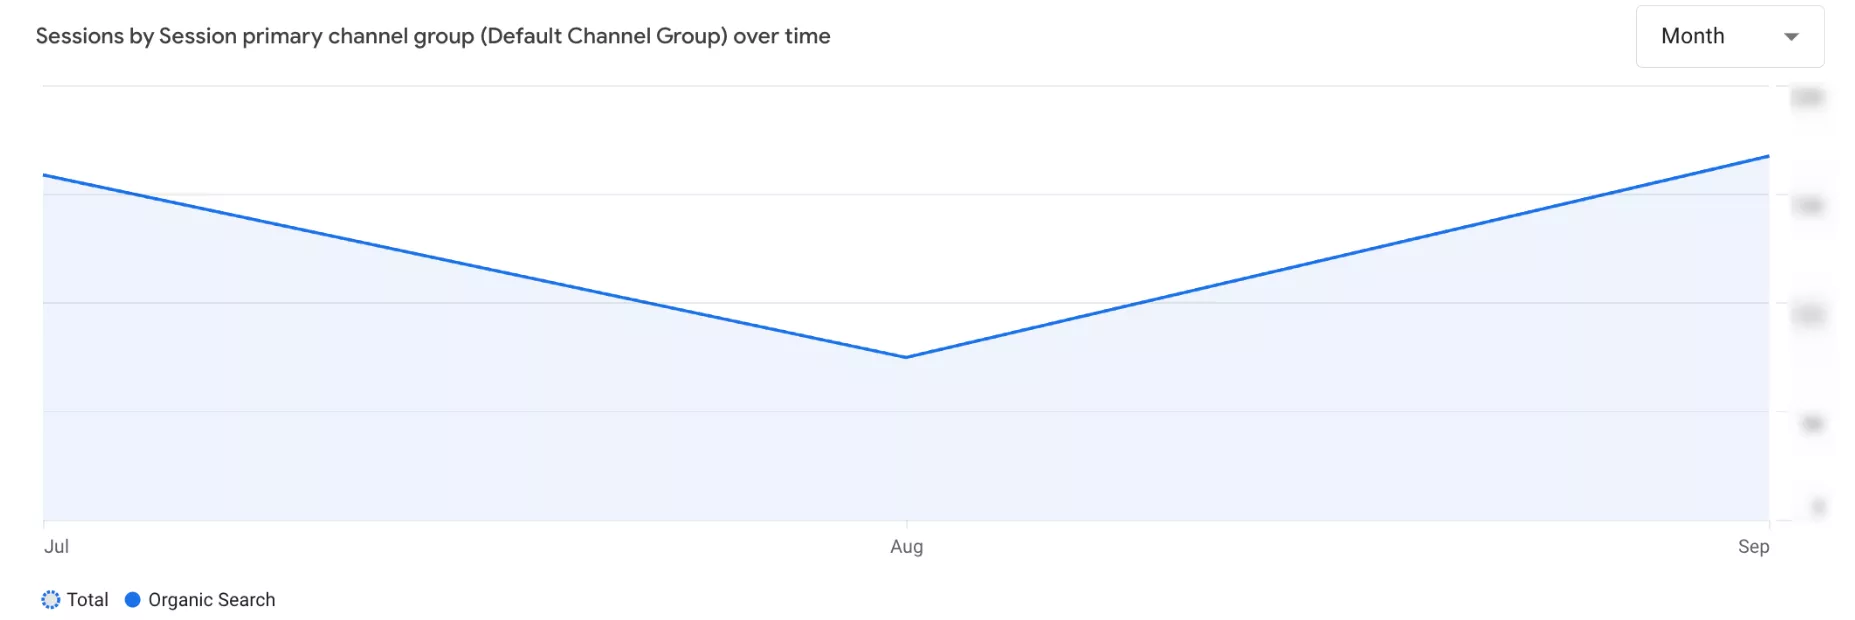Select the July starting point of the line
This screenshot has width=1855, height=620.
point(44,175)
